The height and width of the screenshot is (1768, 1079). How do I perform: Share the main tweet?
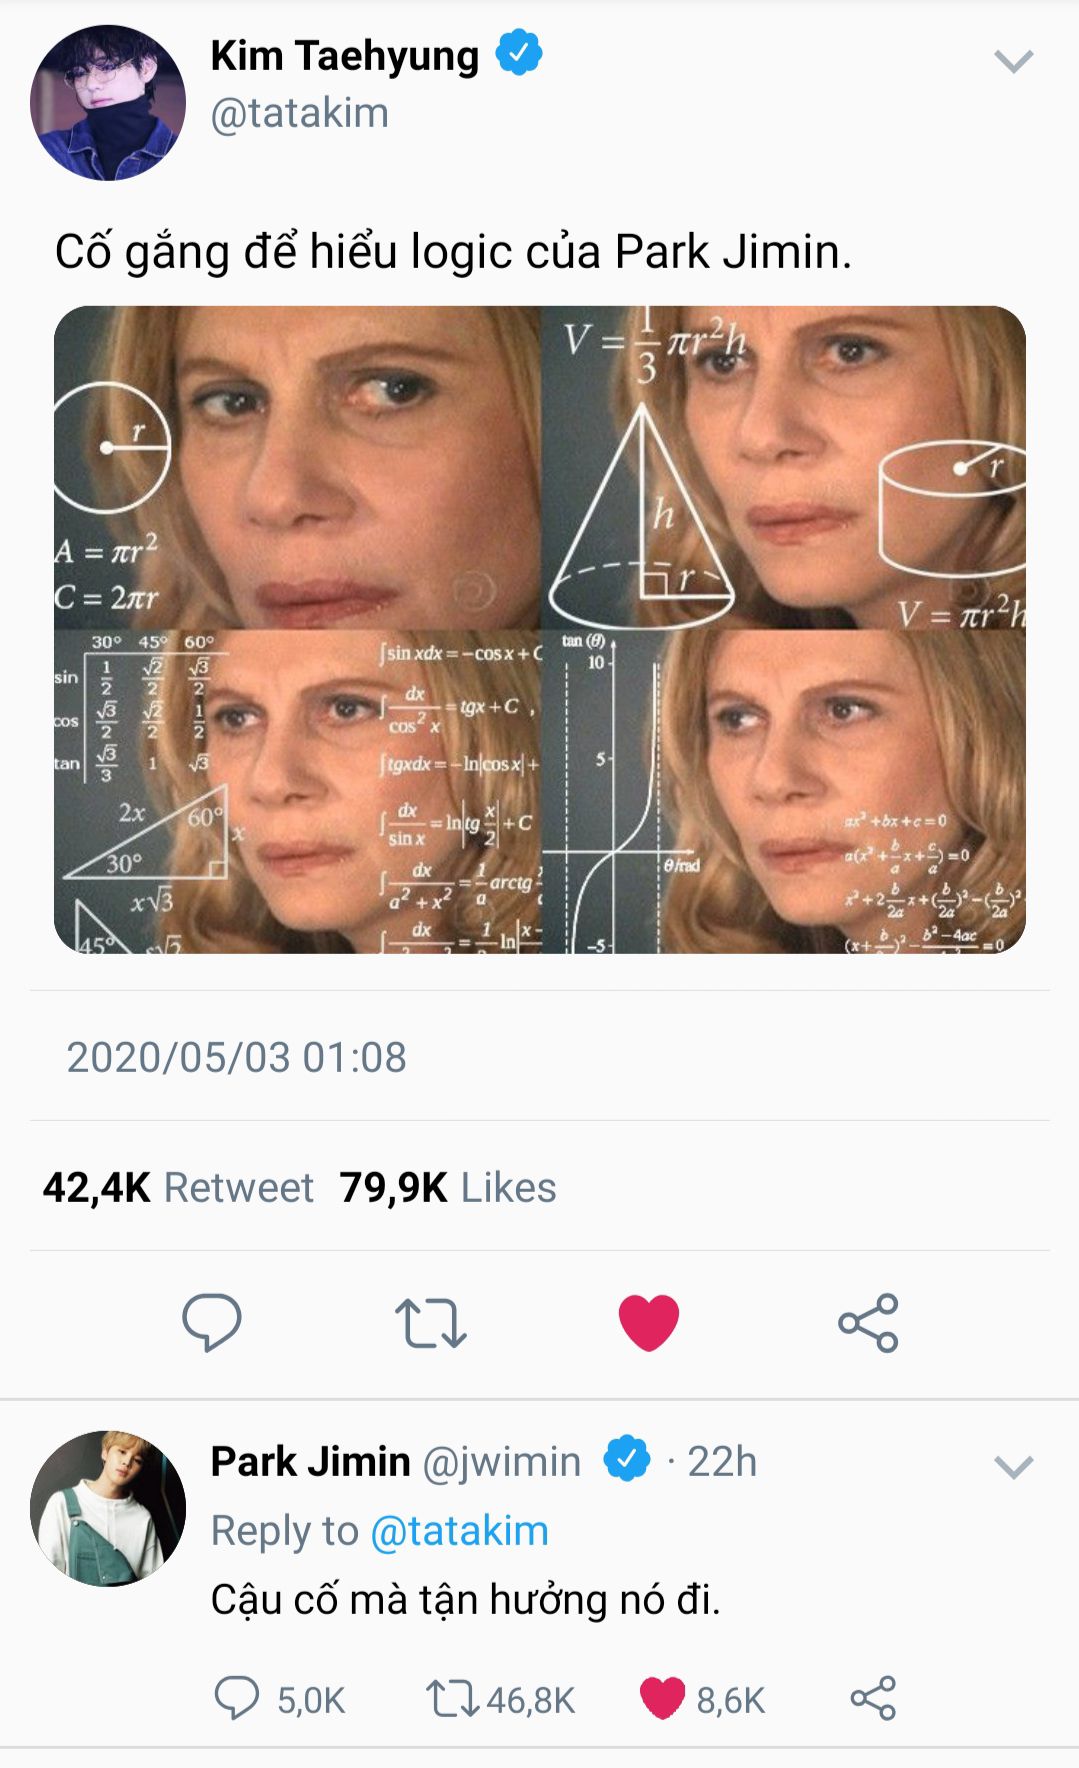pos(868,1323)
